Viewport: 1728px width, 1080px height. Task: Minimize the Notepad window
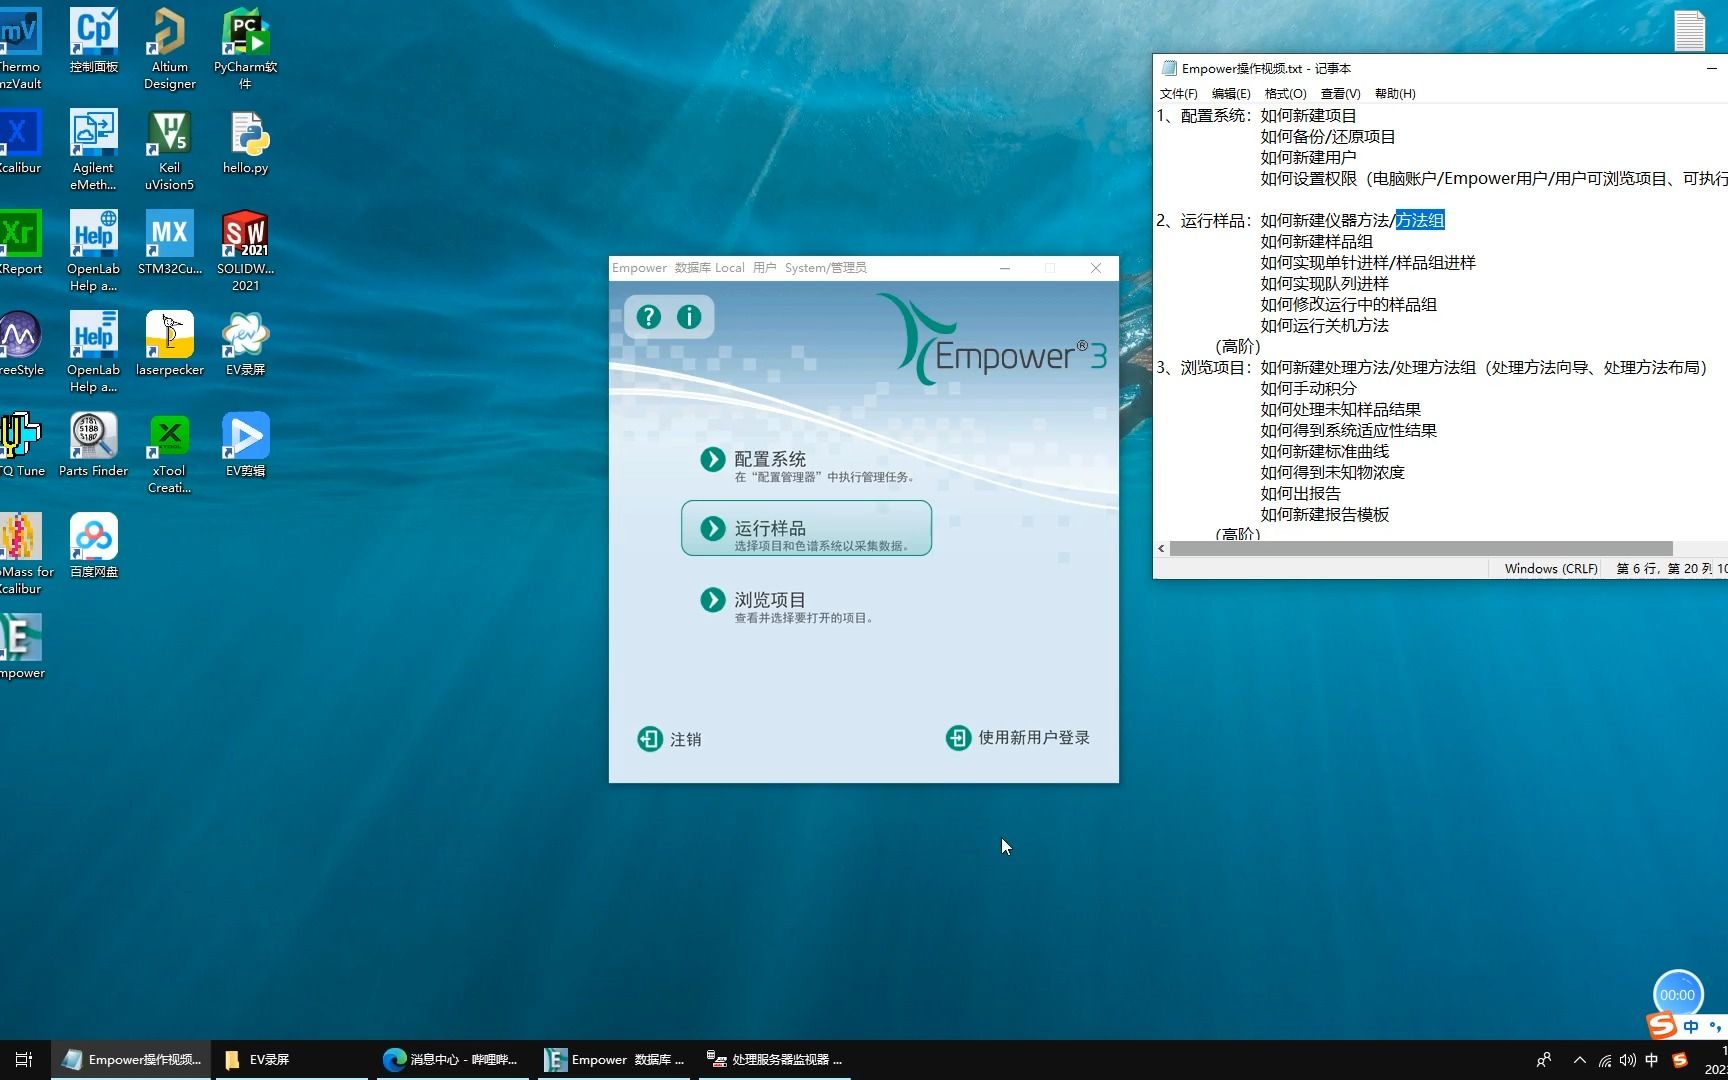1712,68
